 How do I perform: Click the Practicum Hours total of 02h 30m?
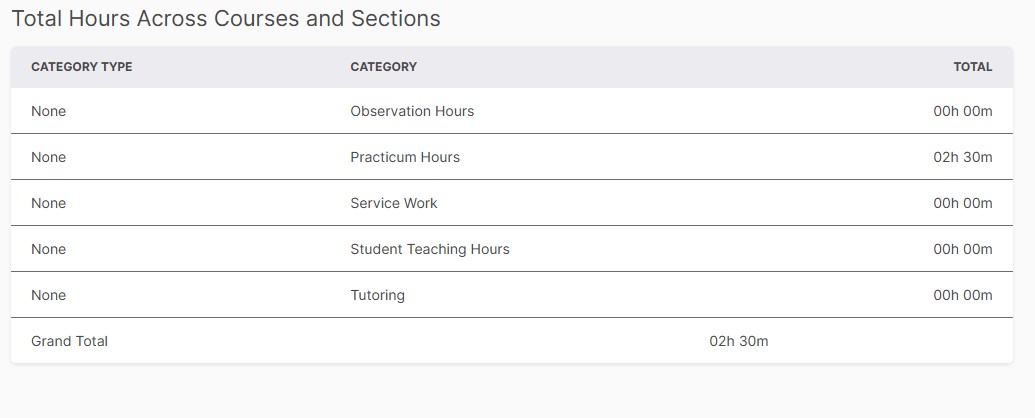[x=962, y=157]
